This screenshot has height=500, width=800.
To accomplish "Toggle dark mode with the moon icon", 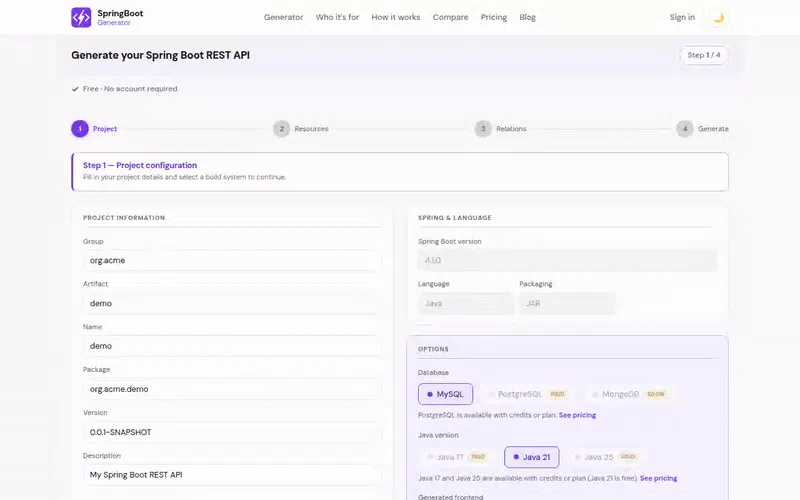I will point(718,18).
